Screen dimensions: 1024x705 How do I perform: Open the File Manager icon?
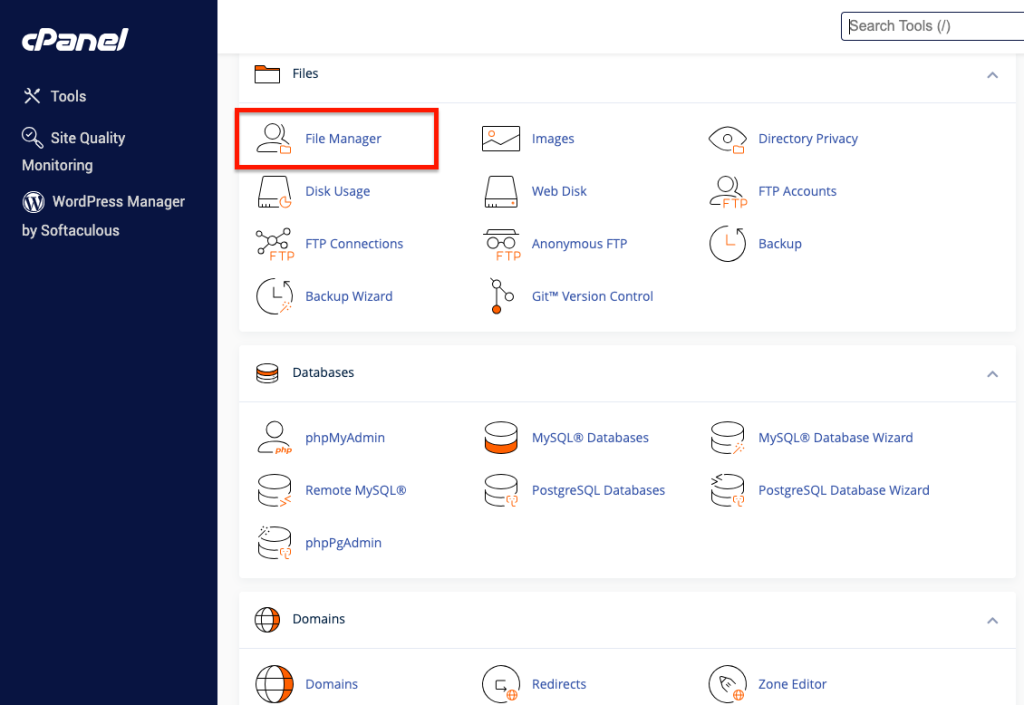coord(274,138)
